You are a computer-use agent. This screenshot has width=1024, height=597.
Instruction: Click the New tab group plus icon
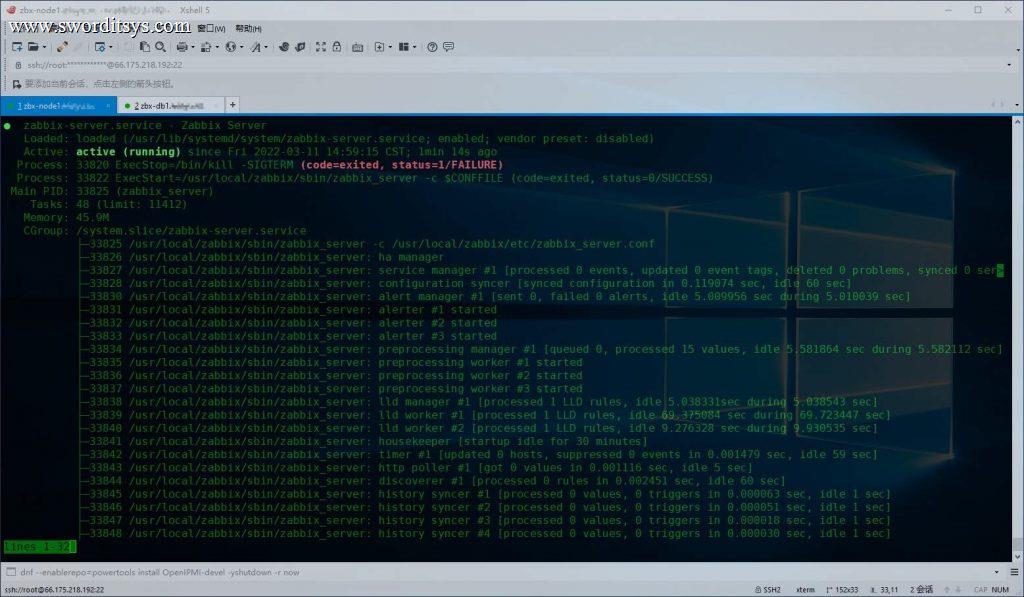pos(379,47)
